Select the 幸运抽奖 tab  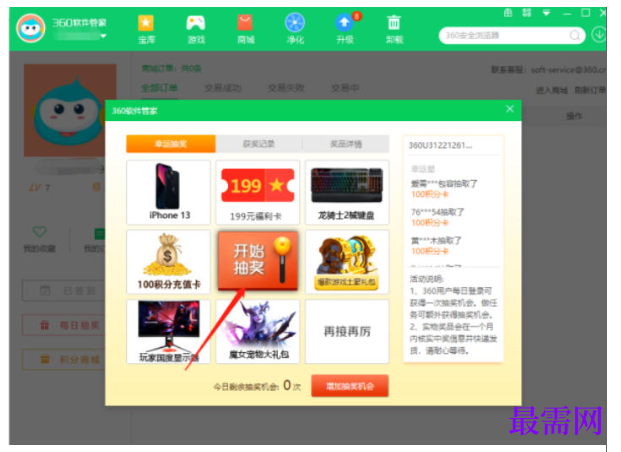tap(171, 144)
